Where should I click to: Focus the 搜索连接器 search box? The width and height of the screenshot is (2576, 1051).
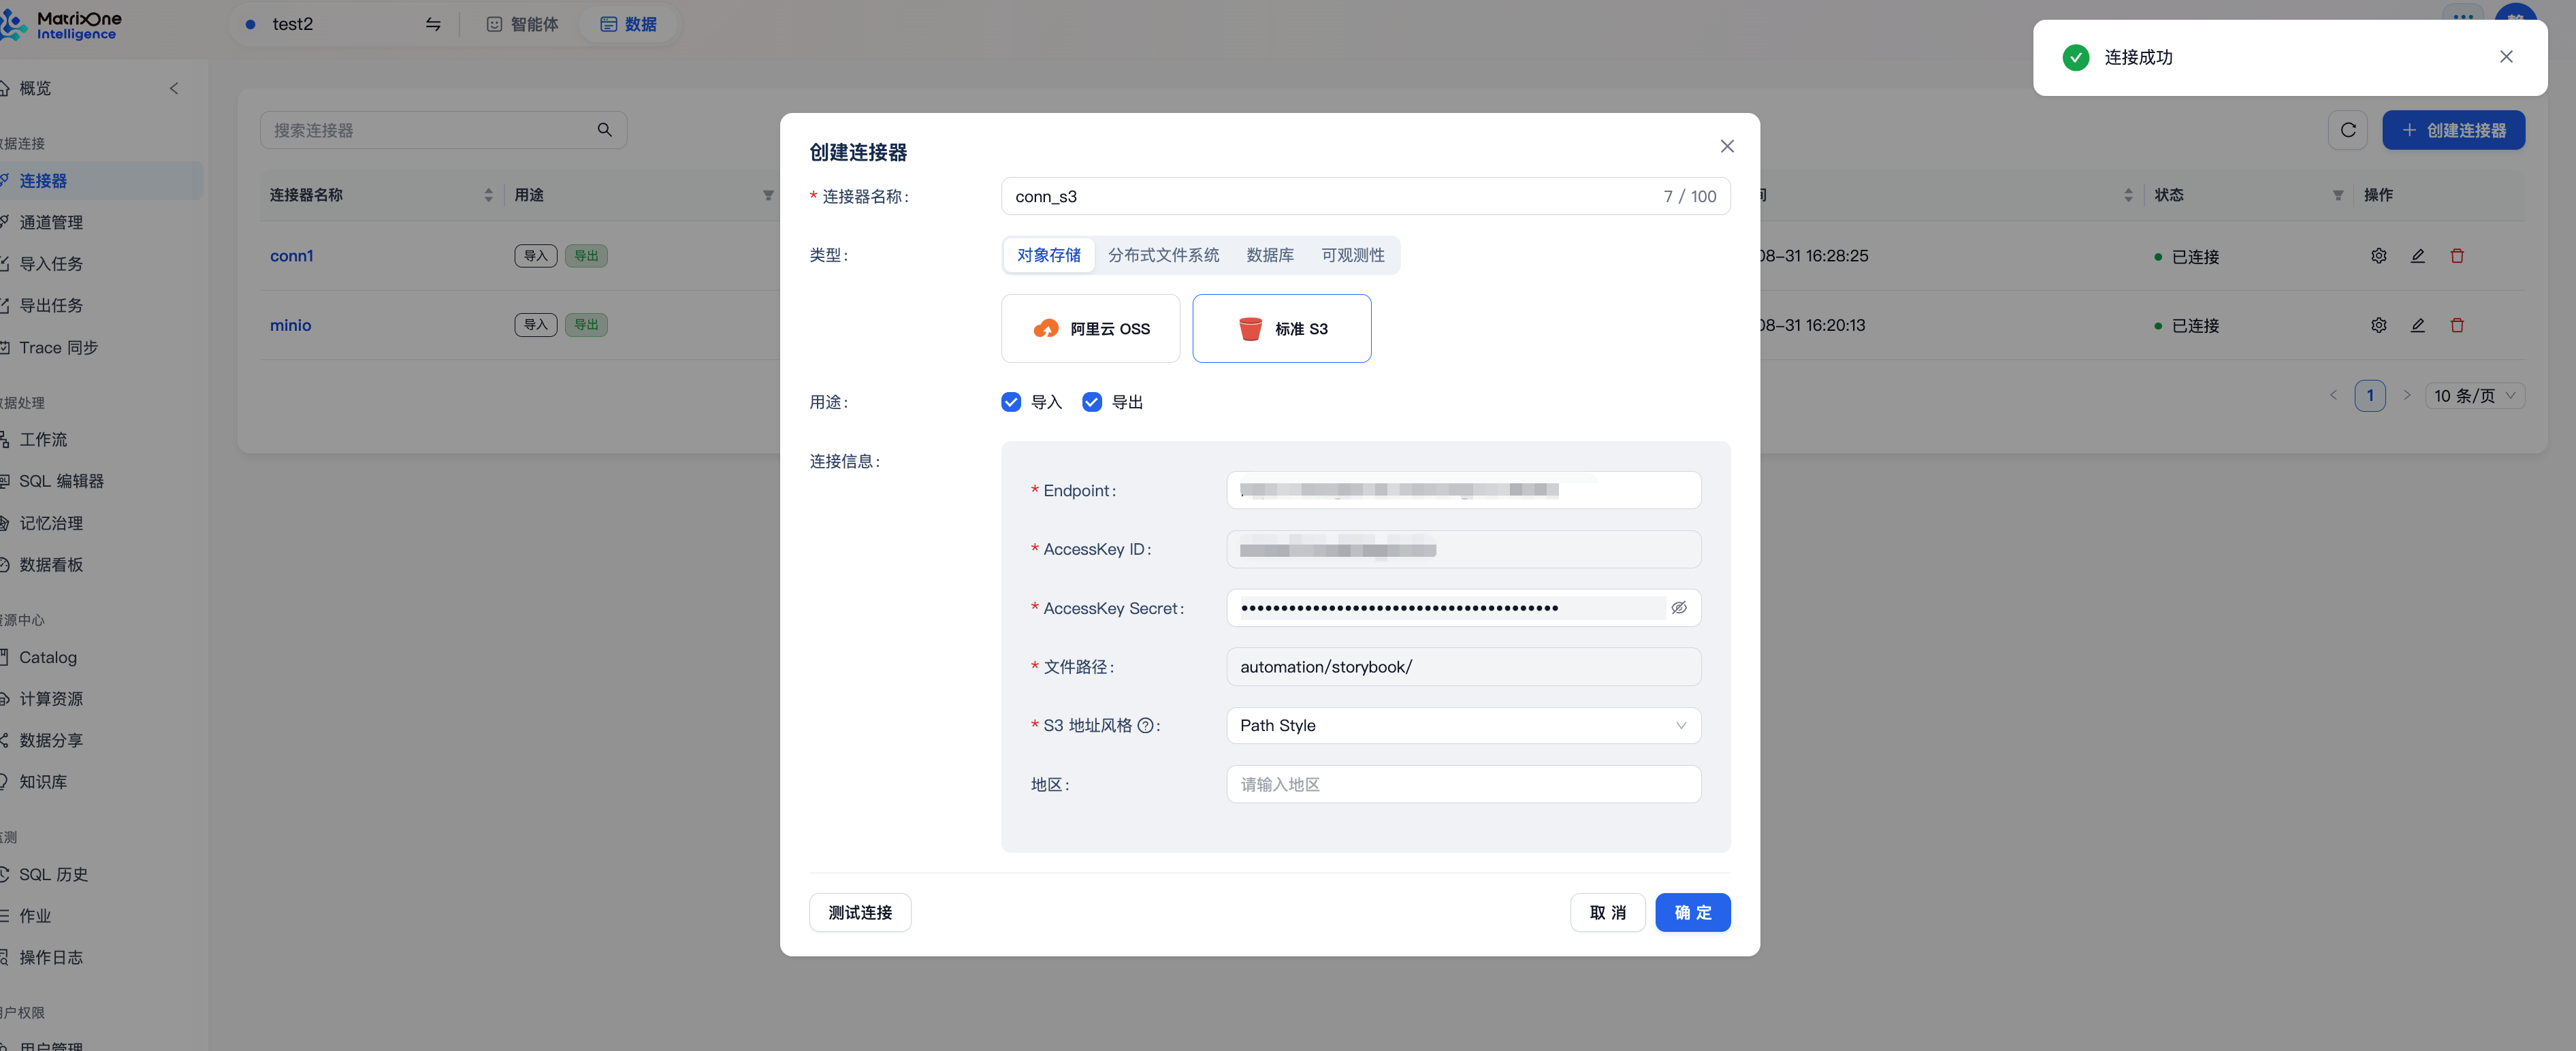point(443,130)
